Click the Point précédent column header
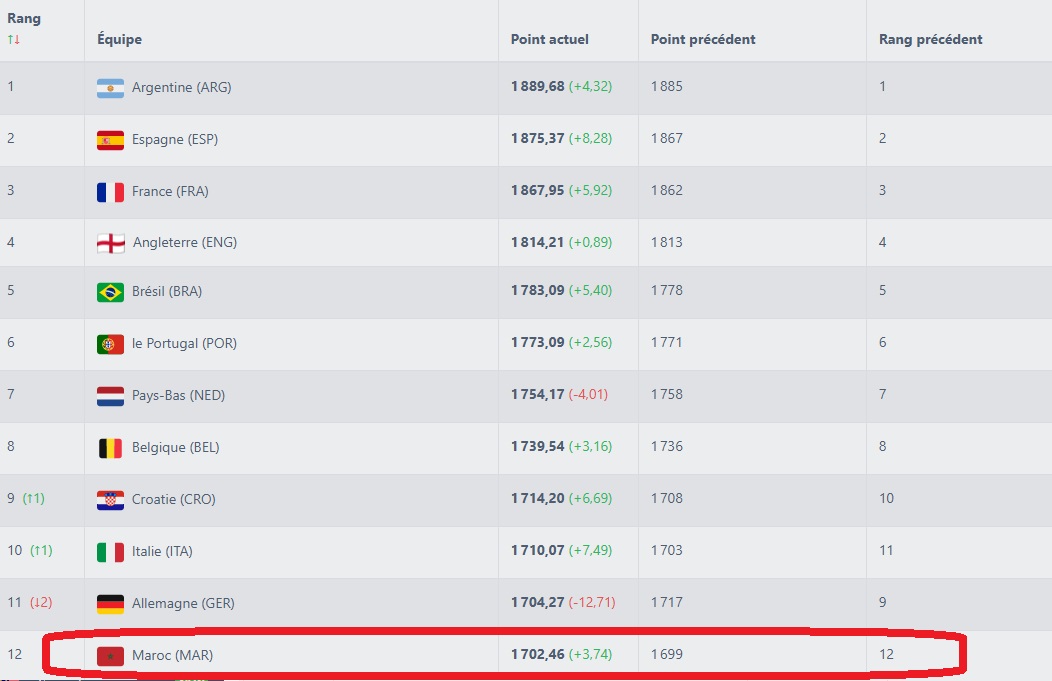Image resolution: width=1052 pixels, height=681 pixels. coord(702,40)
